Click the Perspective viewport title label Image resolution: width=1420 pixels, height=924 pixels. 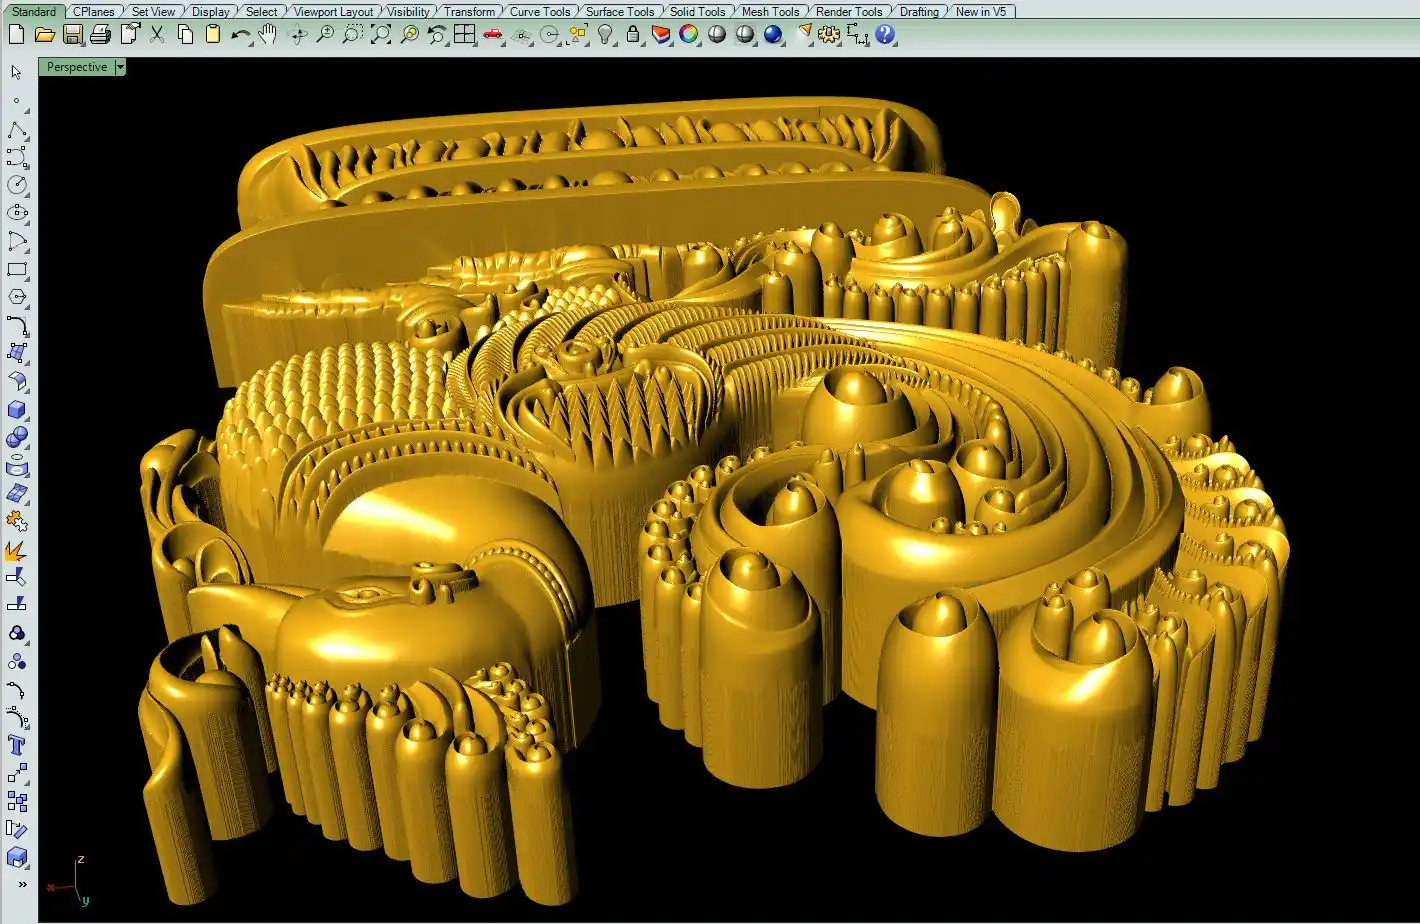click(x=77, y=67)
